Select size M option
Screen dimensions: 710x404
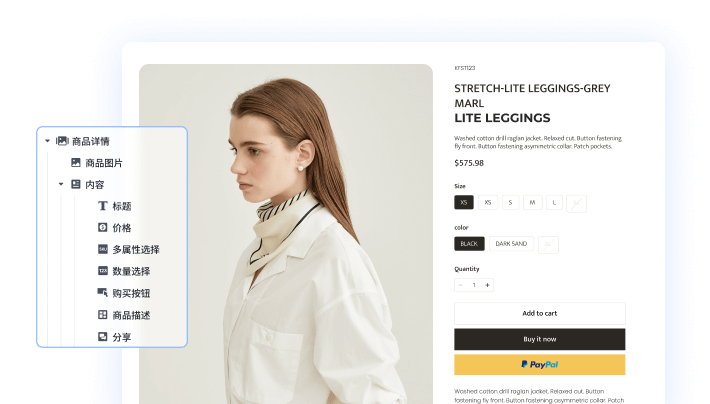(x=532, y=202)
